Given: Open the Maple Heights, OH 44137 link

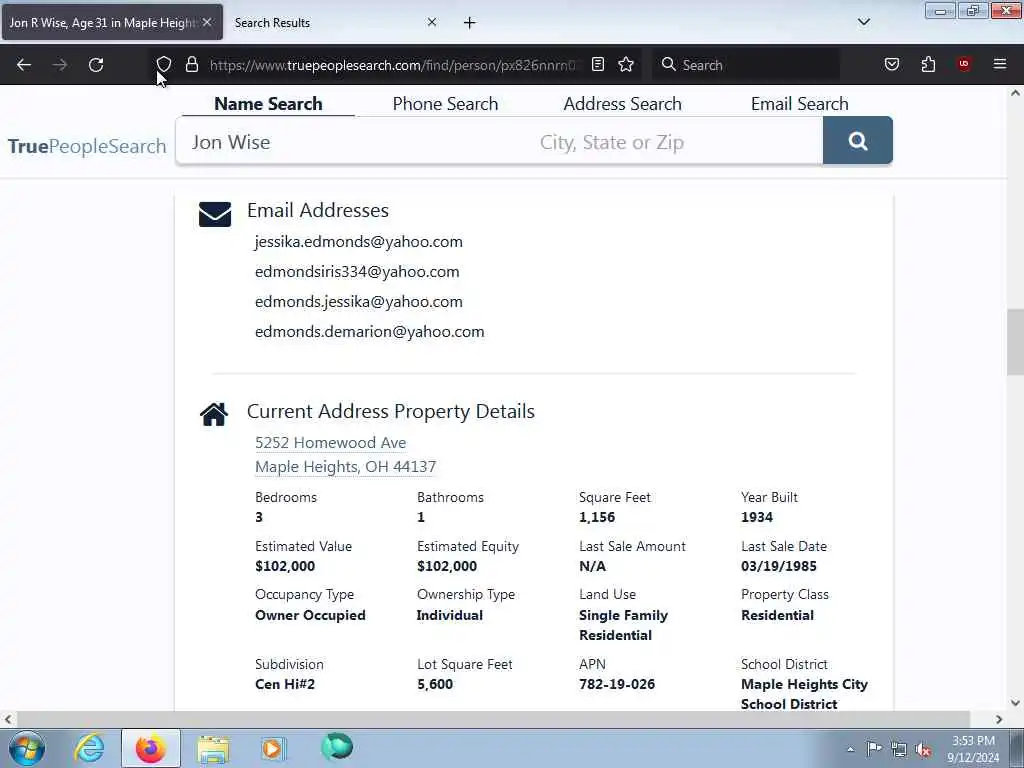Looking at the screenshot, I should (x=345, y=467).
